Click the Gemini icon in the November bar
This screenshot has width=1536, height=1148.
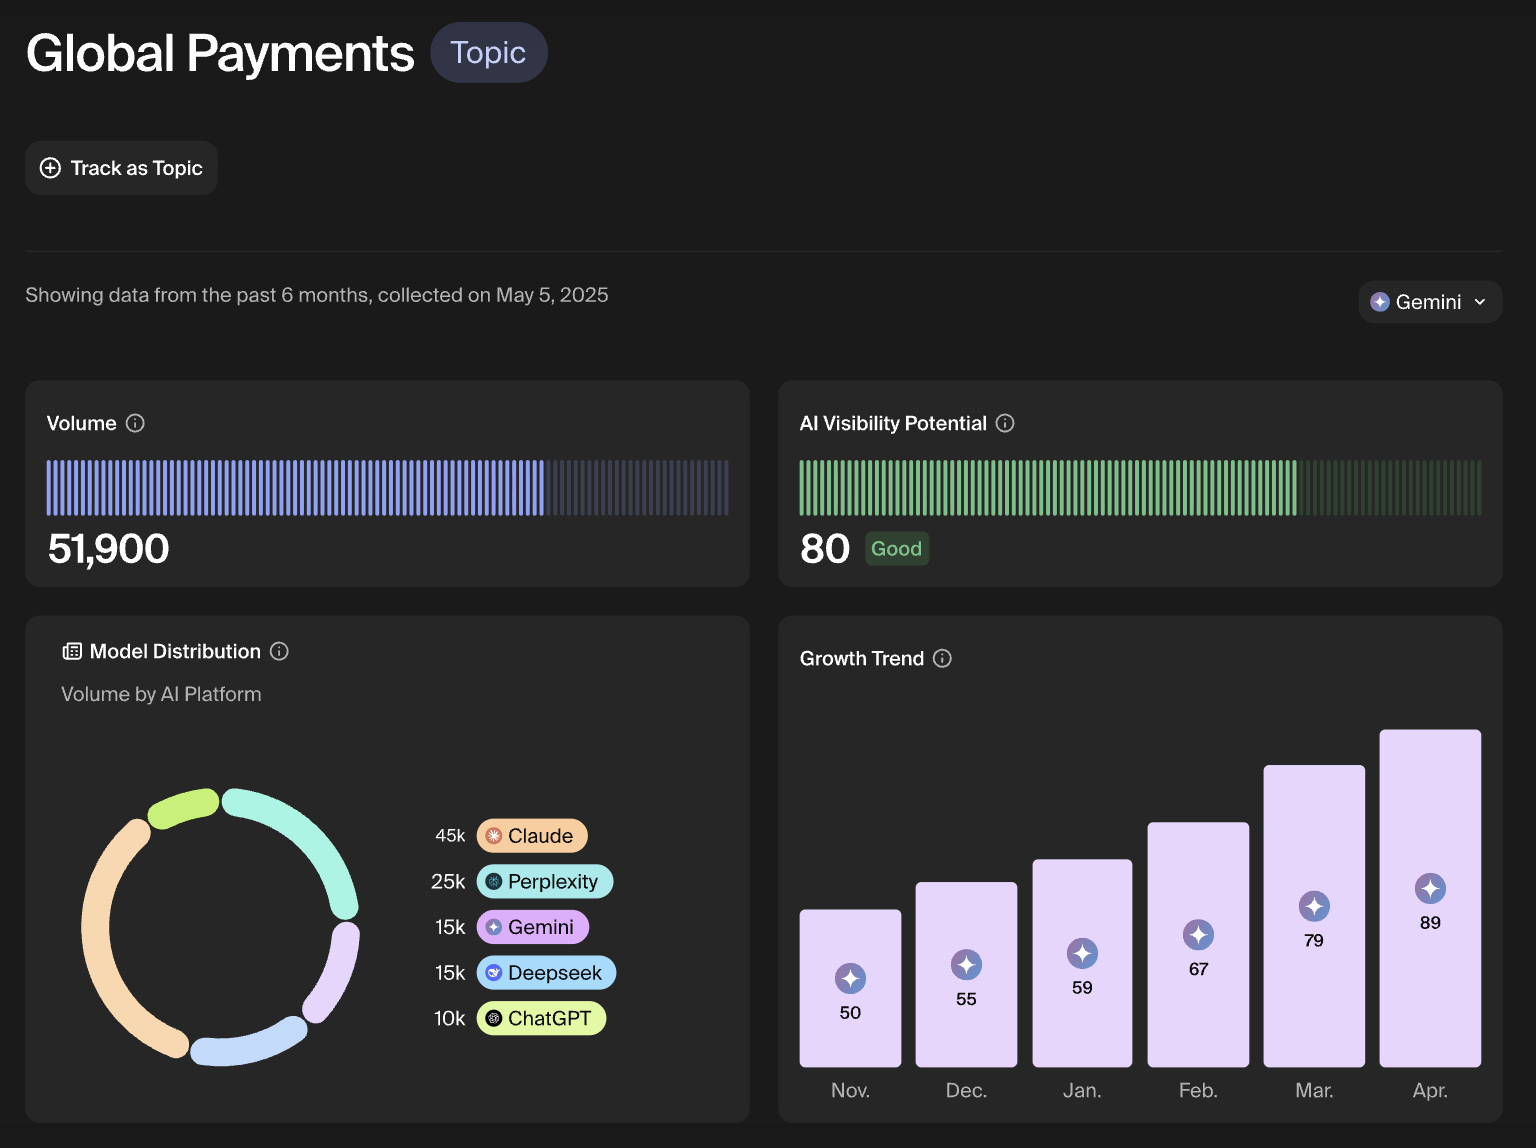click(850, 978)
